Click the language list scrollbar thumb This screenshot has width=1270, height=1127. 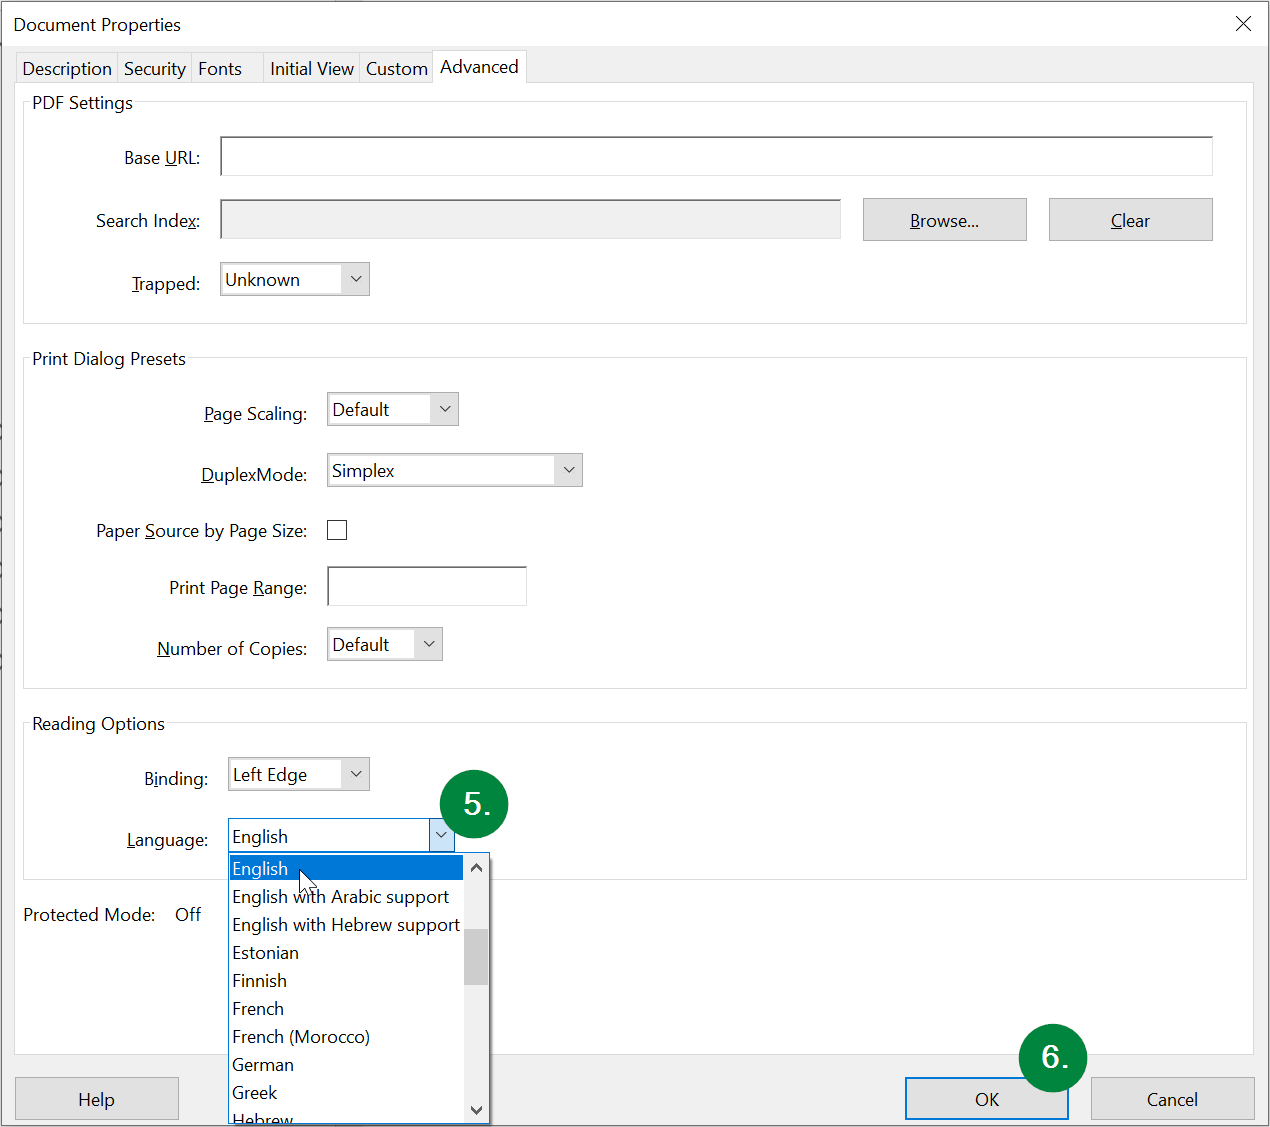point(476,957)
